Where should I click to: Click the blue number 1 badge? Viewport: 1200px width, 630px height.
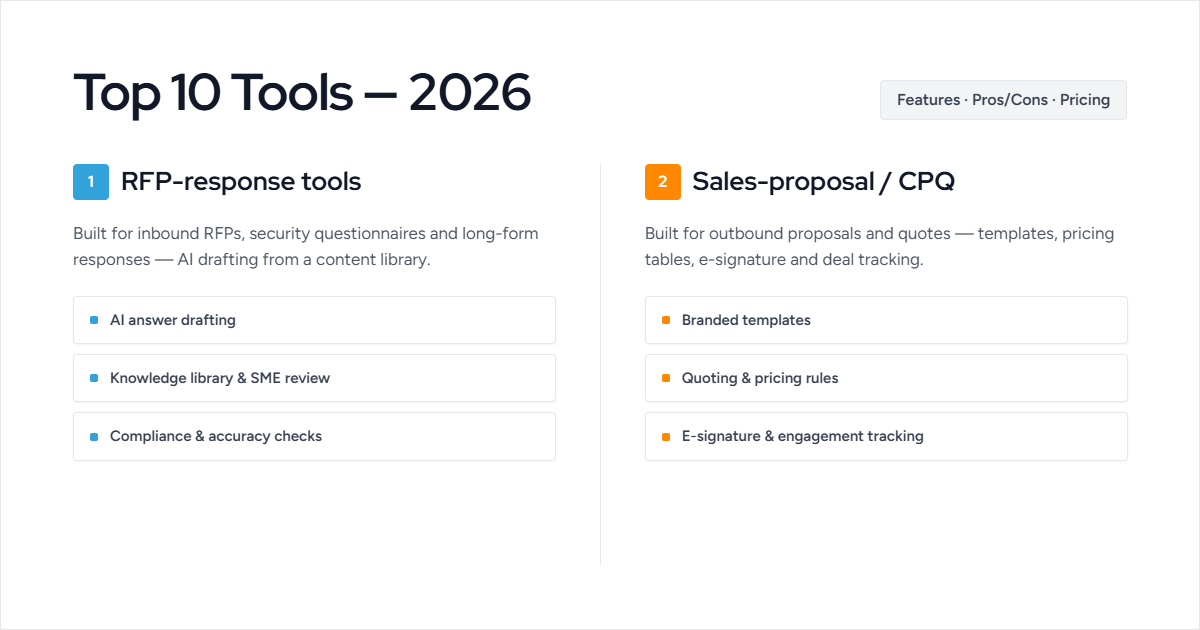91,182
